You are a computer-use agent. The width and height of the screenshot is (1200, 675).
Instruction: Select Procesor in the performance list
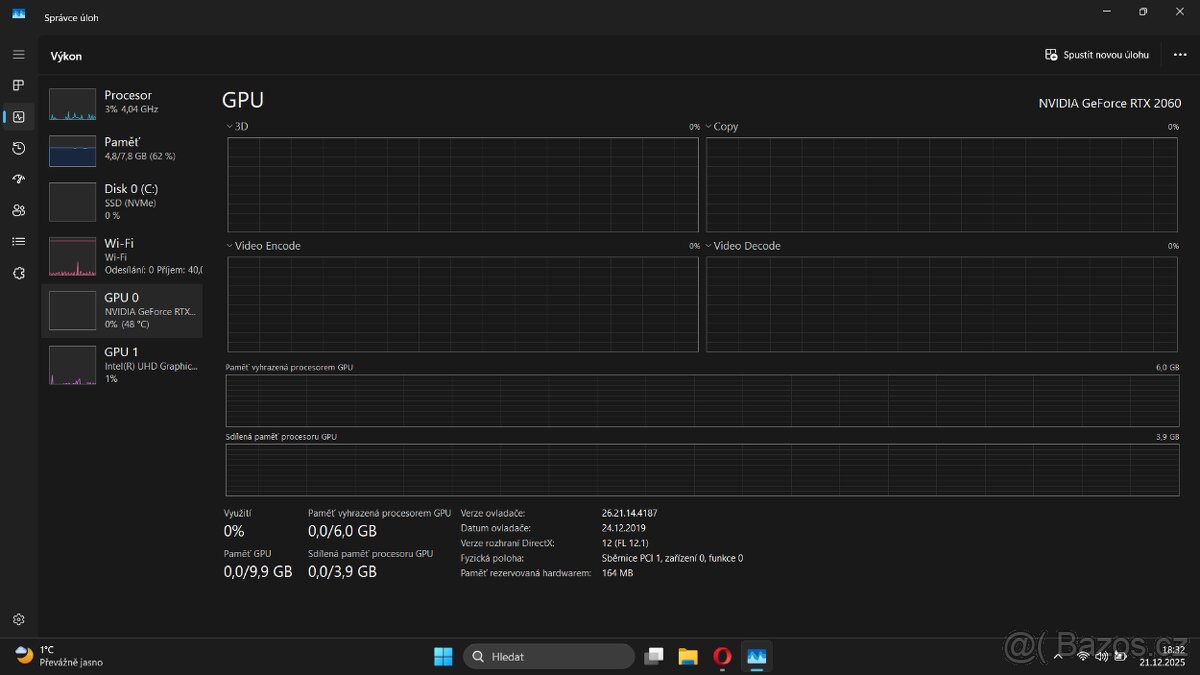tap(121, 102)
